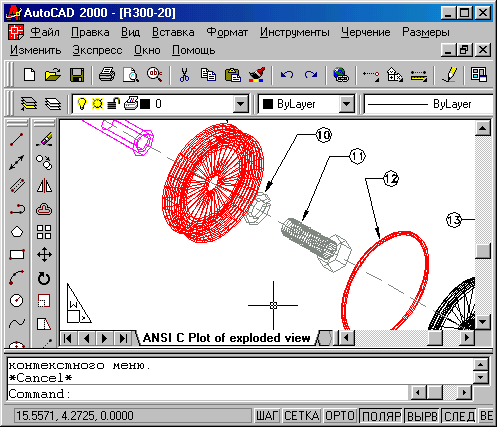Open the Черчение menu
The height and width of the screenshot is (427, 497).
(x=366, y=32)
